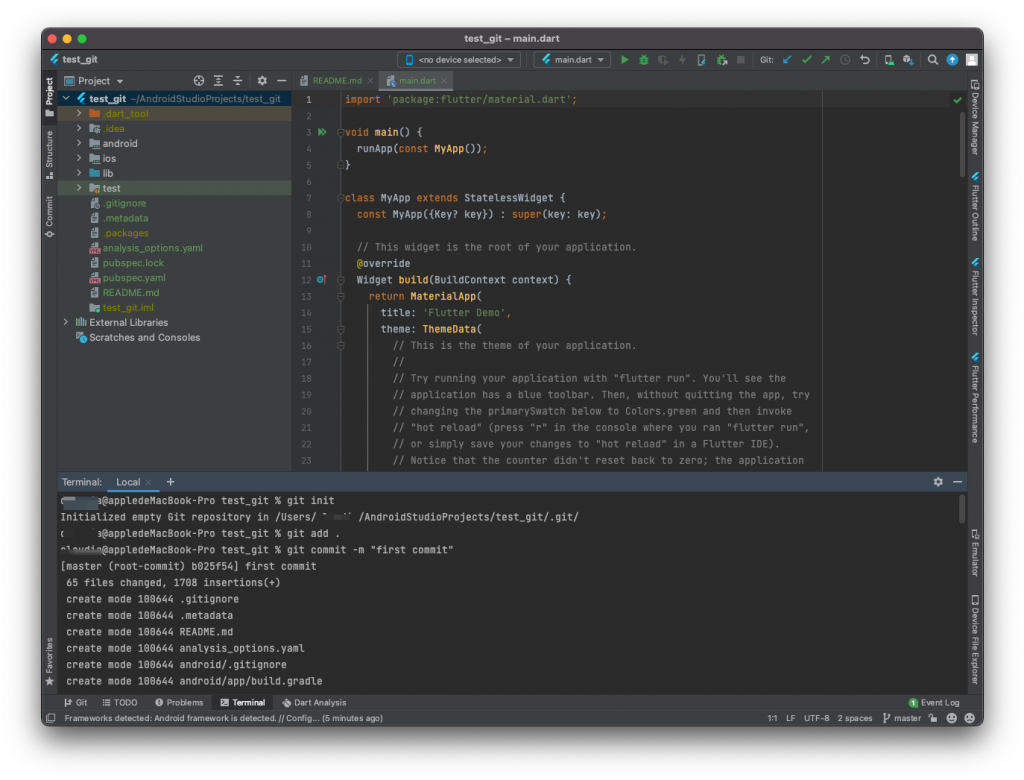Push commits with the green arrow Git icon
1024x780 pixels.
pyautogui.click(x=825, y=59)
